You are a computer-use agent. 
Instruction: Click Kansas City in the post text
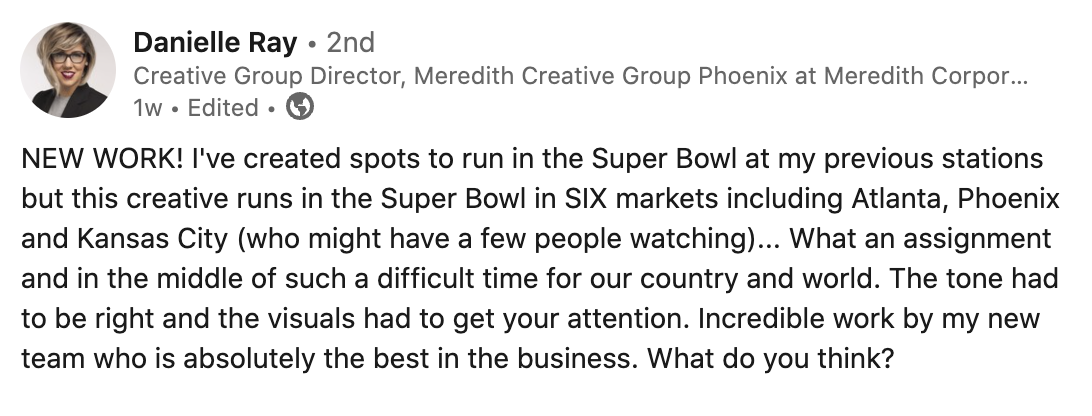pyautogui.click(x=153, y=239)
